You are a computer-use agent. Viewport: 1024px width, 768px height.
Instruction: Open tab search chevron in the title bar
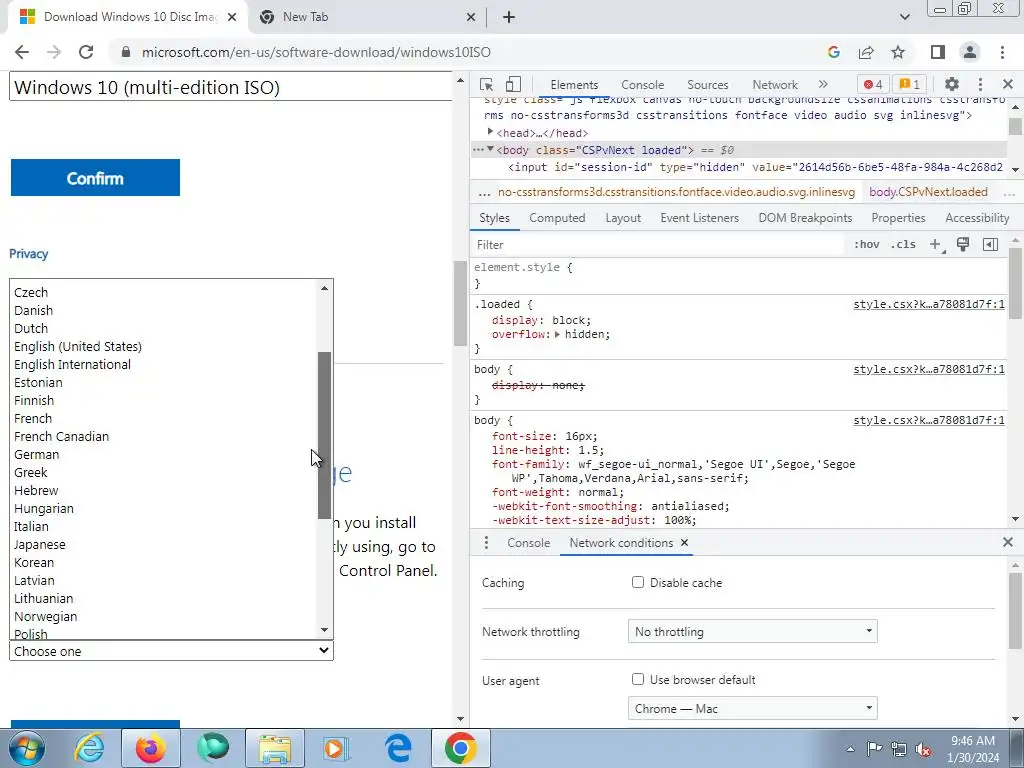pos(904,17)
